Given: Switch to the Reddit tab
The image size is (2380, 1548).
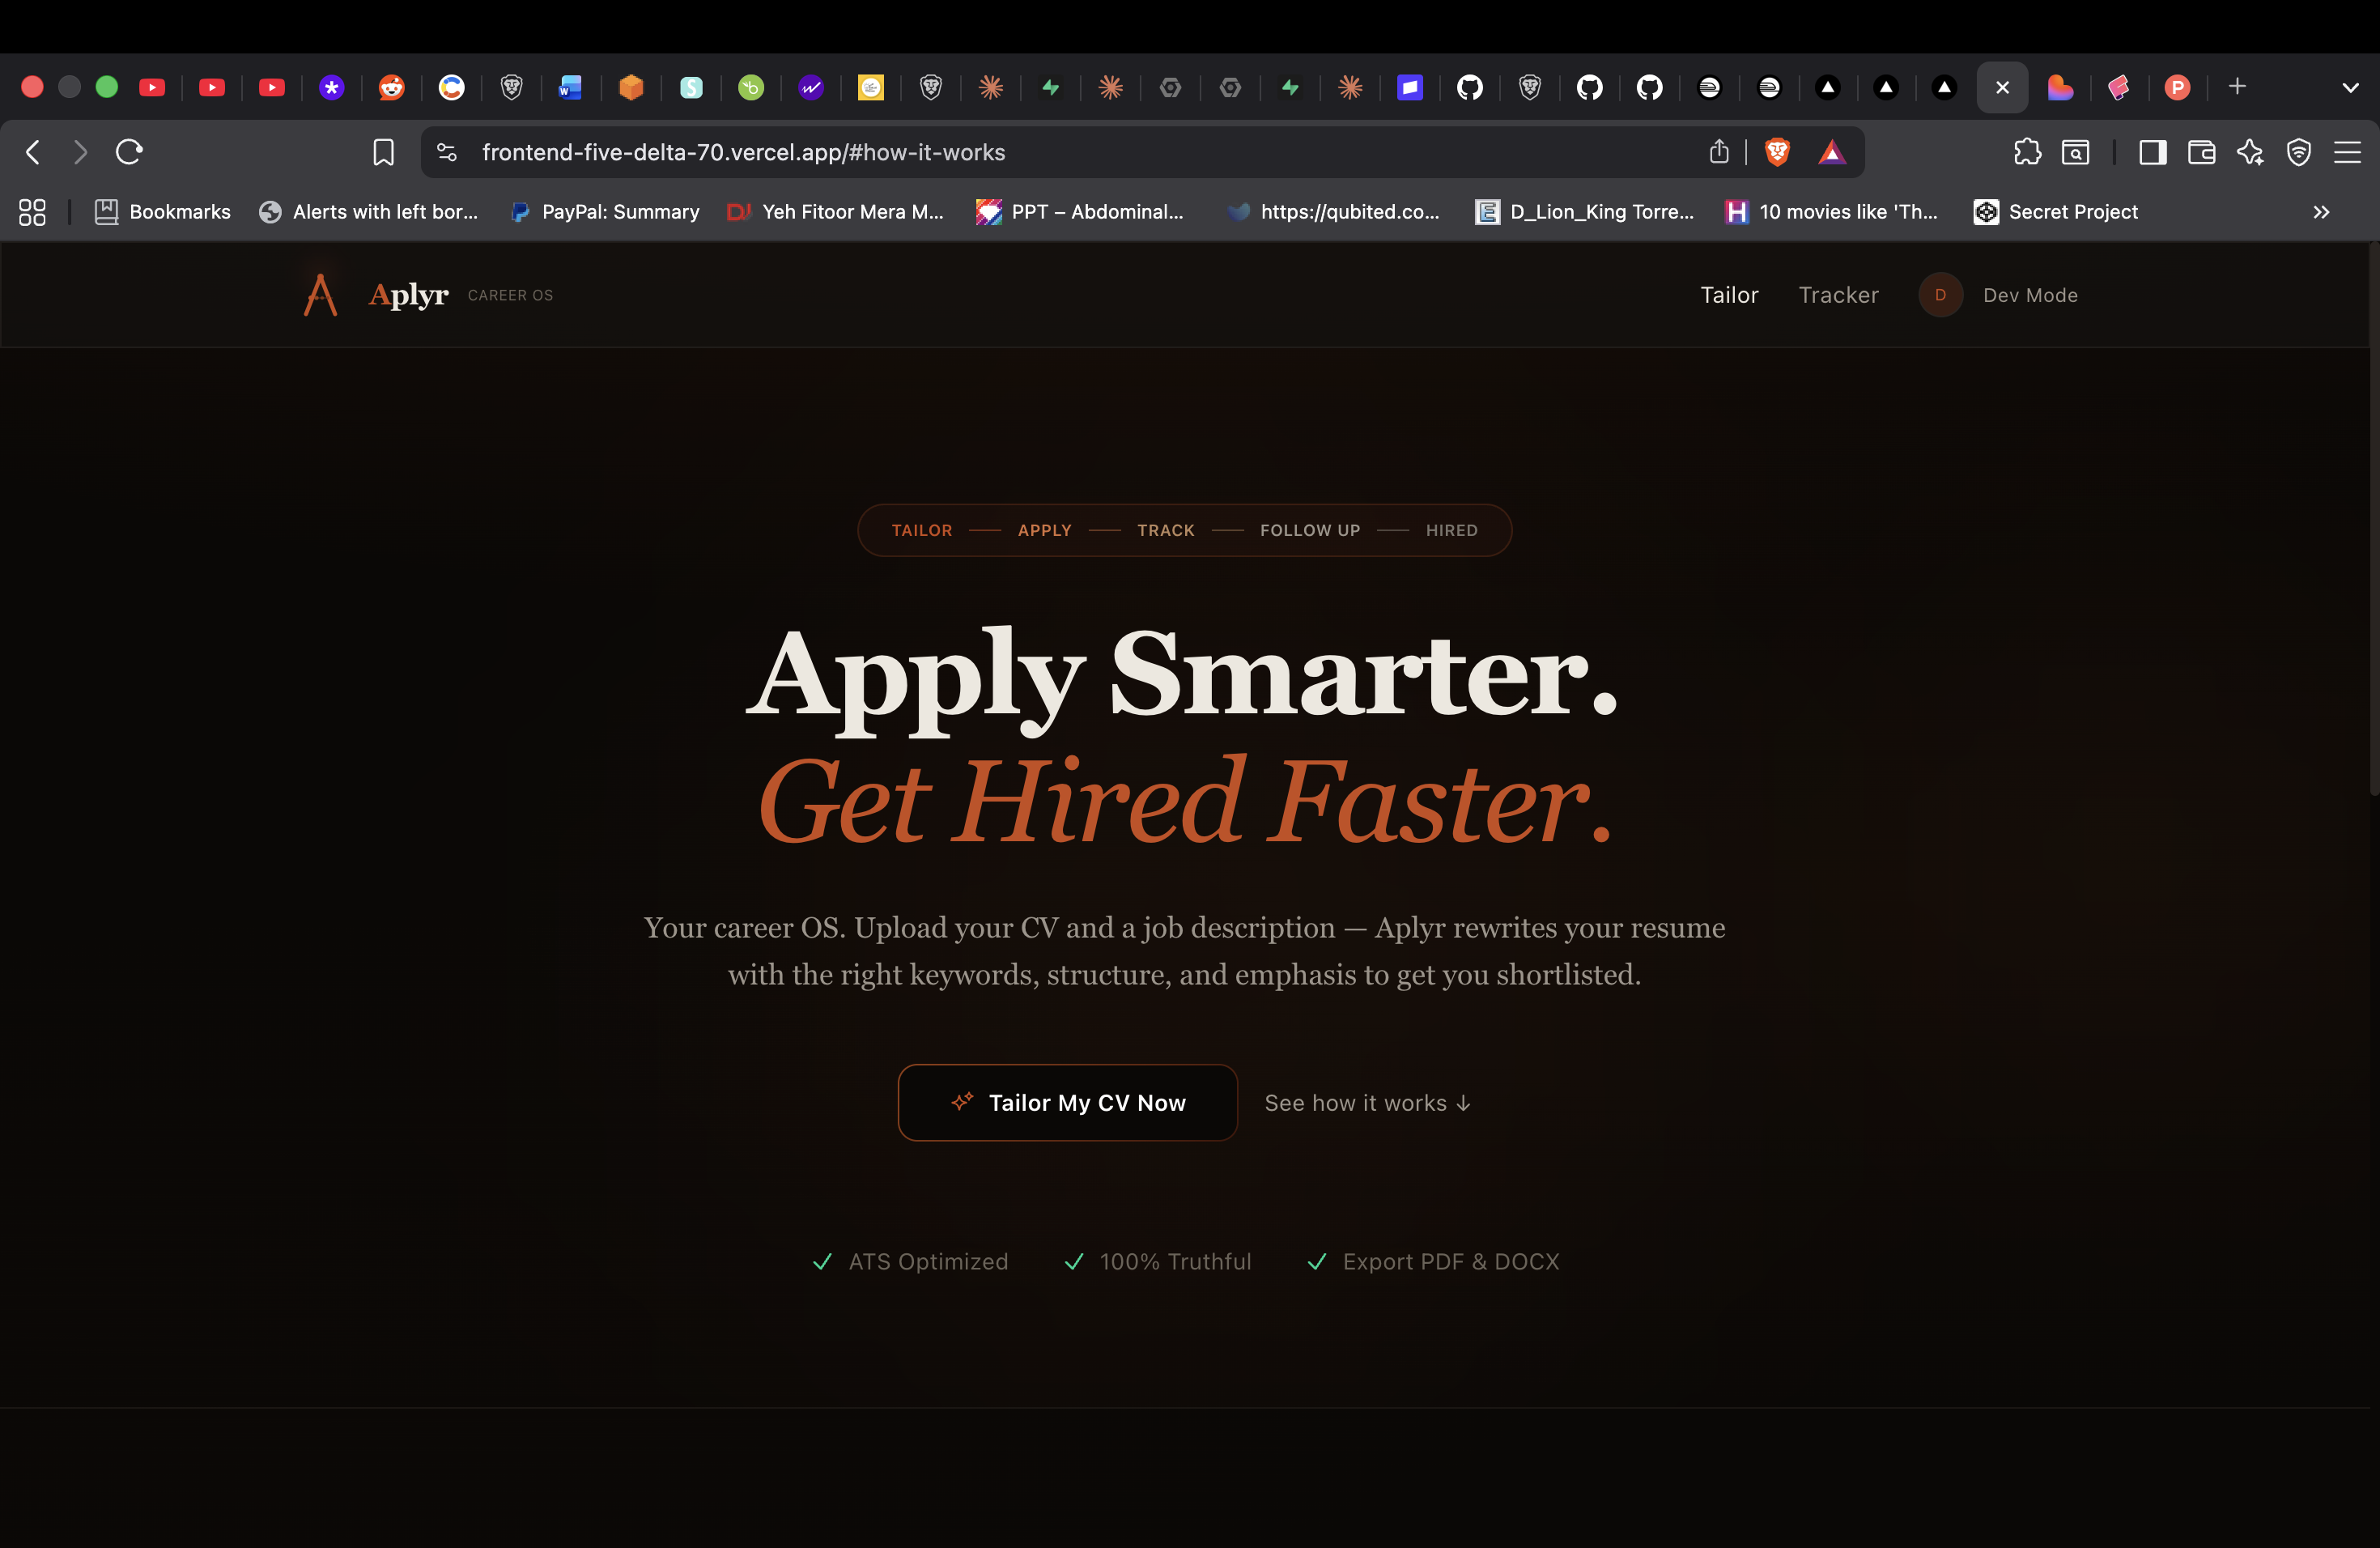Looking at the screenshot, I should point(391,88).
